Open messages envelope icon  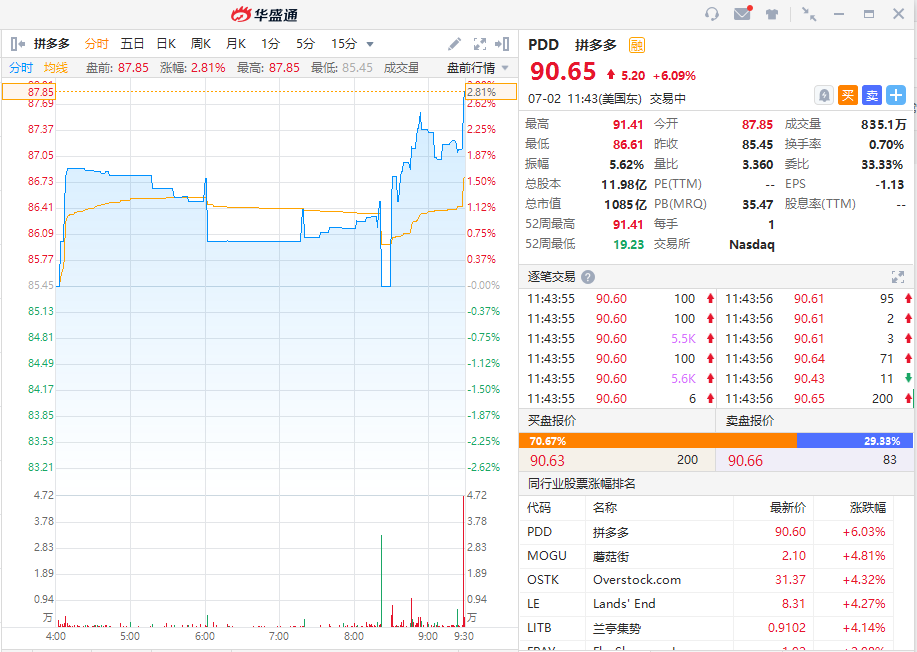743,13
